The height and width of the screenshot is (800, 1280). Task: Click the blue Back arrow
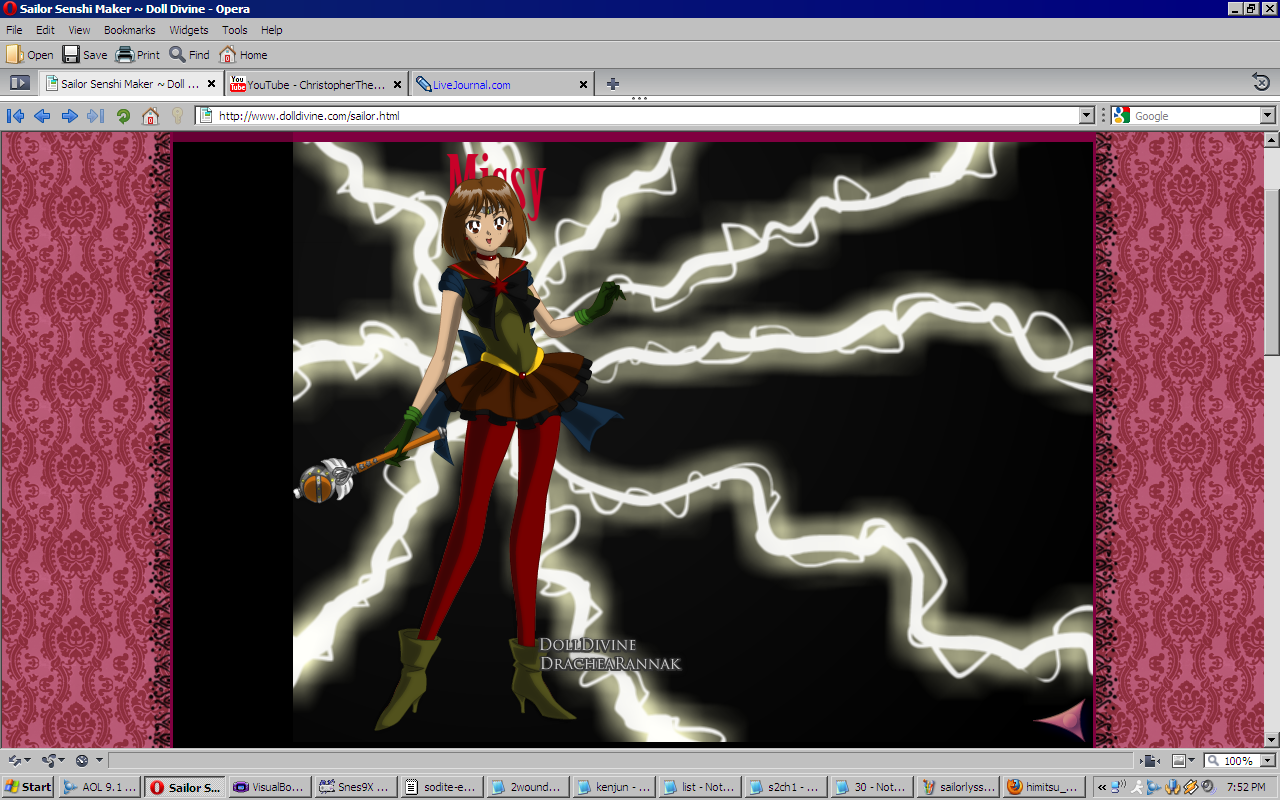[x=42, y=116]
